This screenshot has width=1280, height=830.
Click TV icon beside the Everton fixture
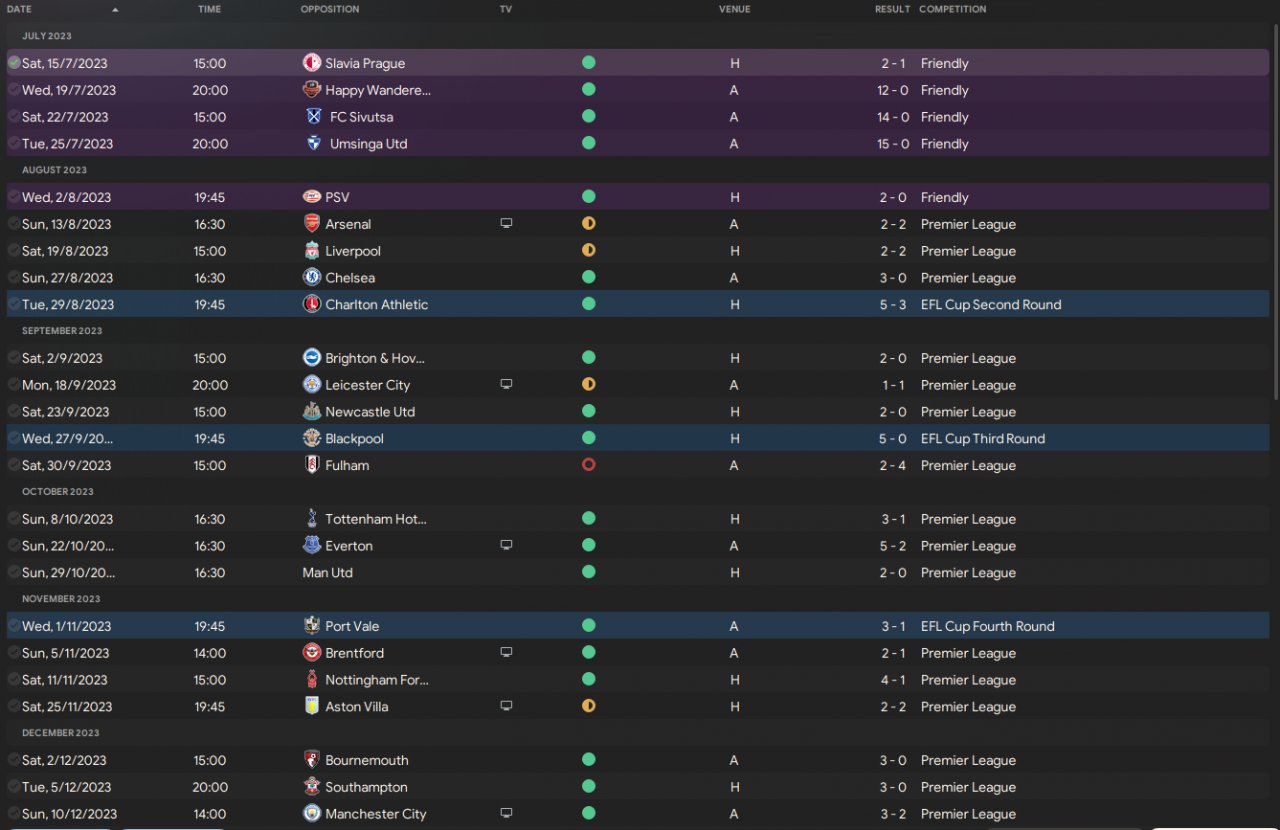(506, 546)
